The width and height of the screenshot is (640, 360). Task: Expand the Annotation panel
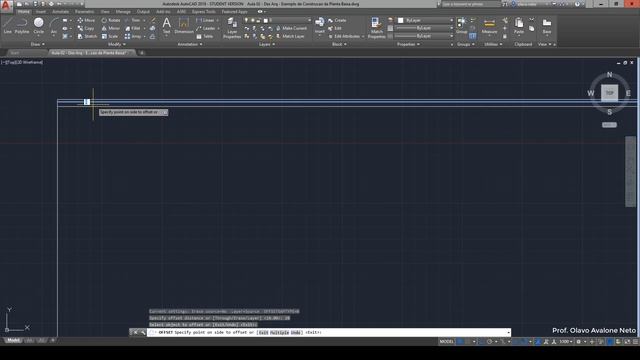click(x=190, y=44)
